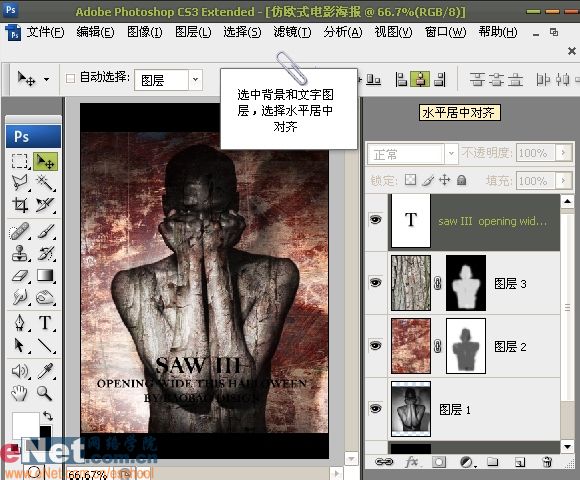This screenshot has height=480, width=580.
Task: Select the Gradient tool
Action: coord(45,276)
